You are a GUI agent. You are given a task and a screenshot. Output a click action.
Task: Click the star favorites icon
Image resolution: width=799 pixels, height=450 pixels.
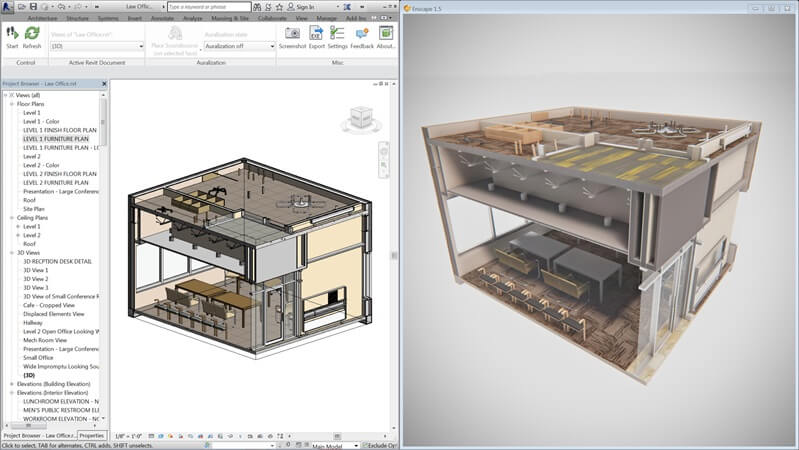pyautogui.click(x=279, y=7)
